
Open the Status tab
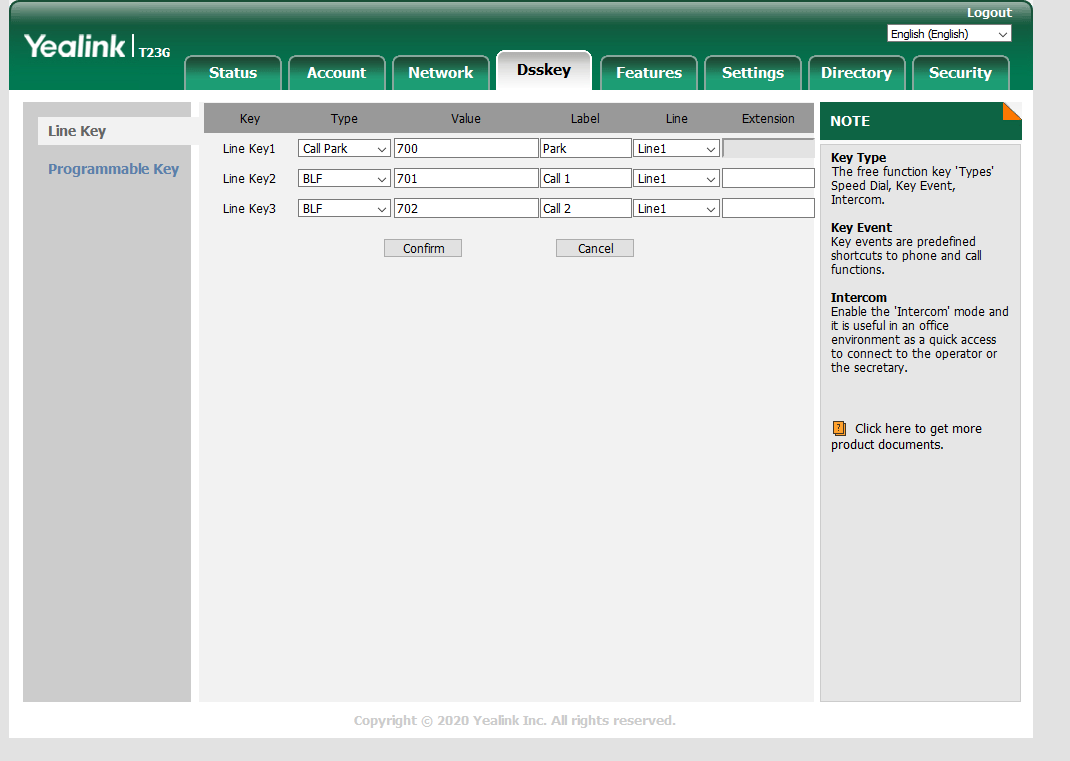point(232,73)
